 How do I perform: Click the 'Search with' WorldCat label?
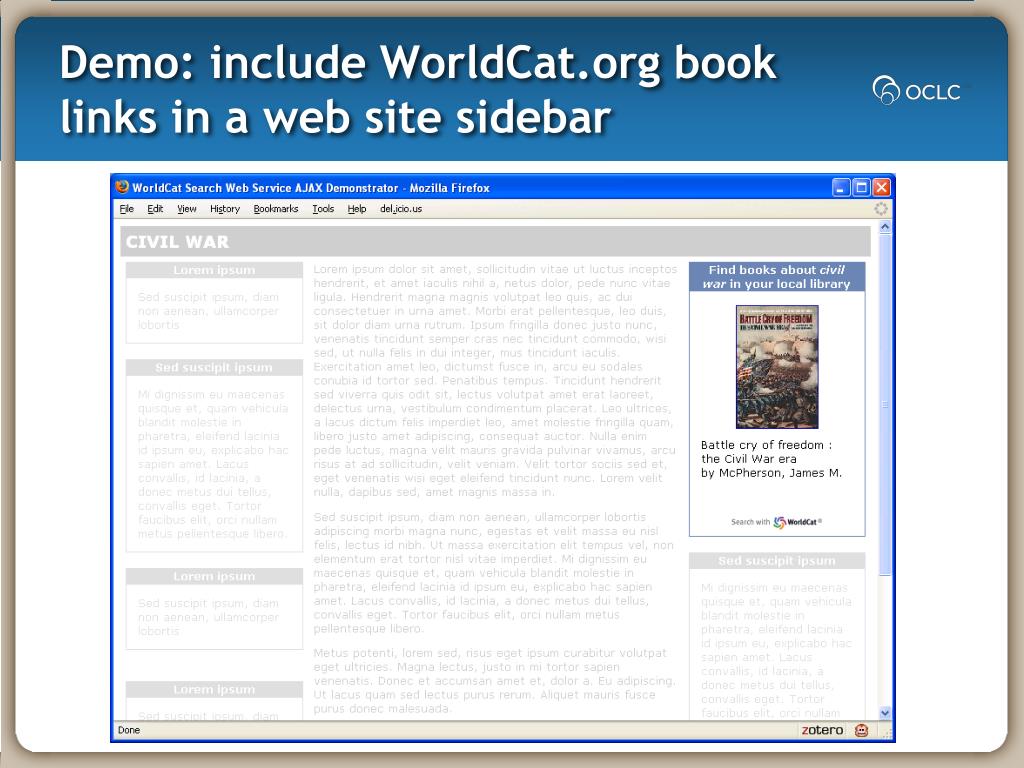tap(750, 522)
